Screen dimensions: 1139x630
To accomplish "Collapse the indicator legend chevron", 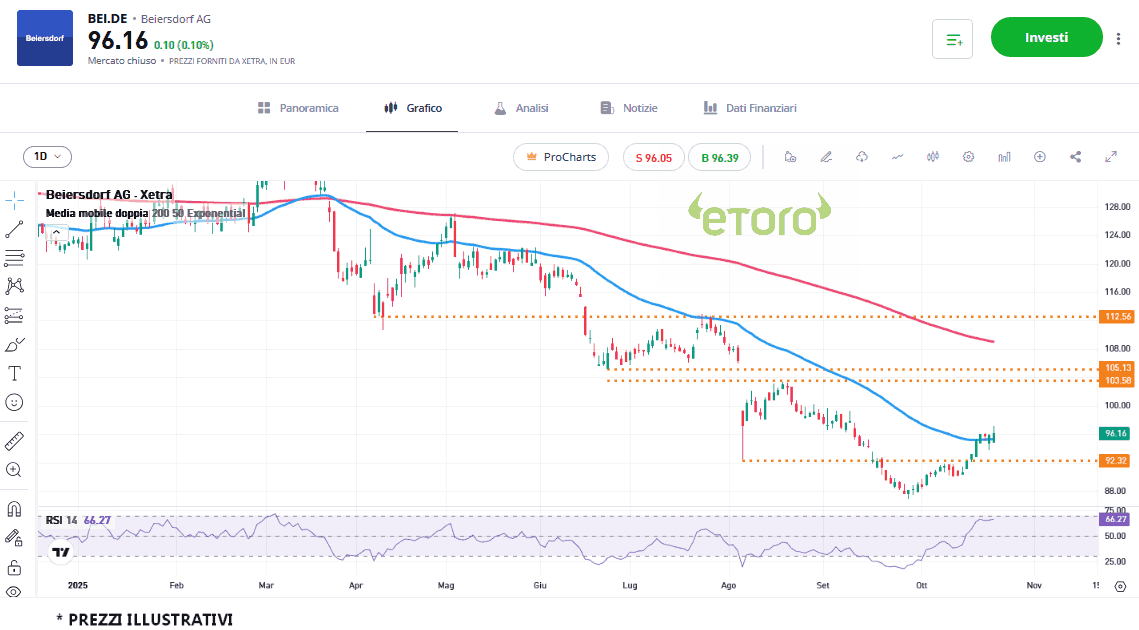I will [57, 232].
